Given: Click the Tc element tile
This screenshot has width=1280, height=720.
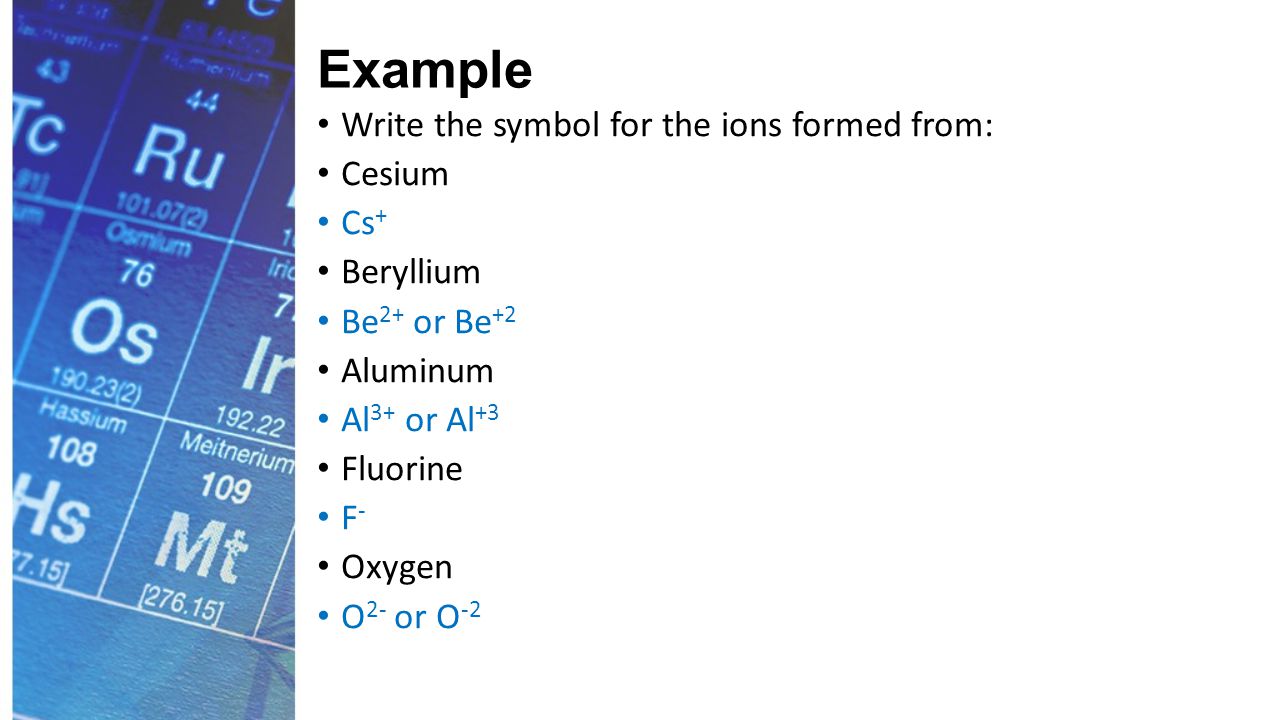Looking at the screenshot, I should pos(50,130).
